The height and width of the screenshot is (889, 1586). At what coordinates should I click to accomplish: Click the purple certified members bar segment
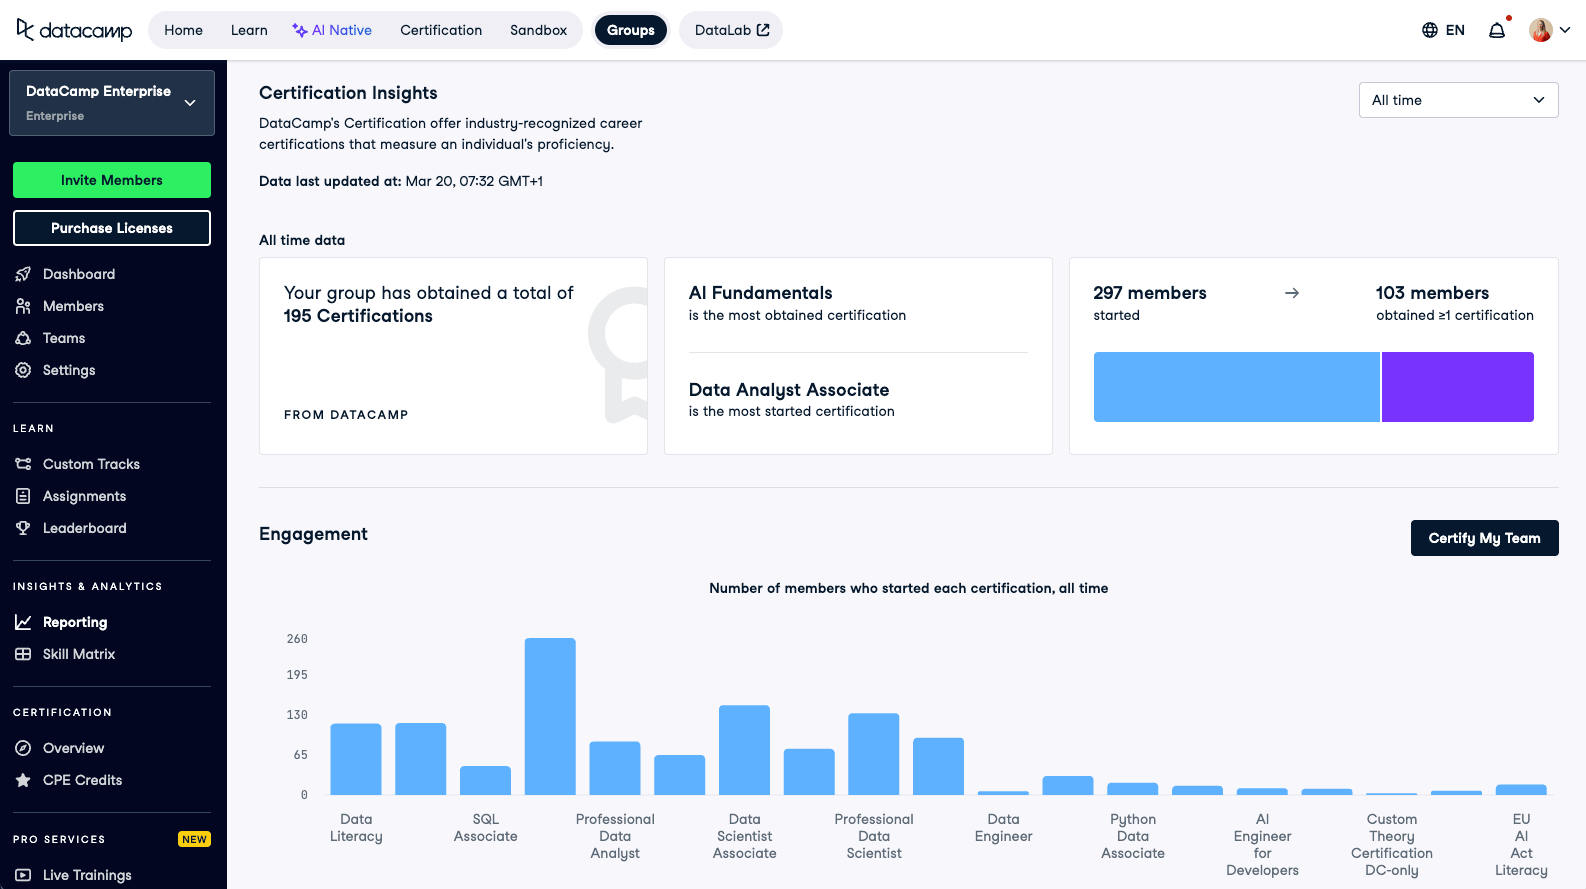pyautogui.click(x=1457, y=387)
